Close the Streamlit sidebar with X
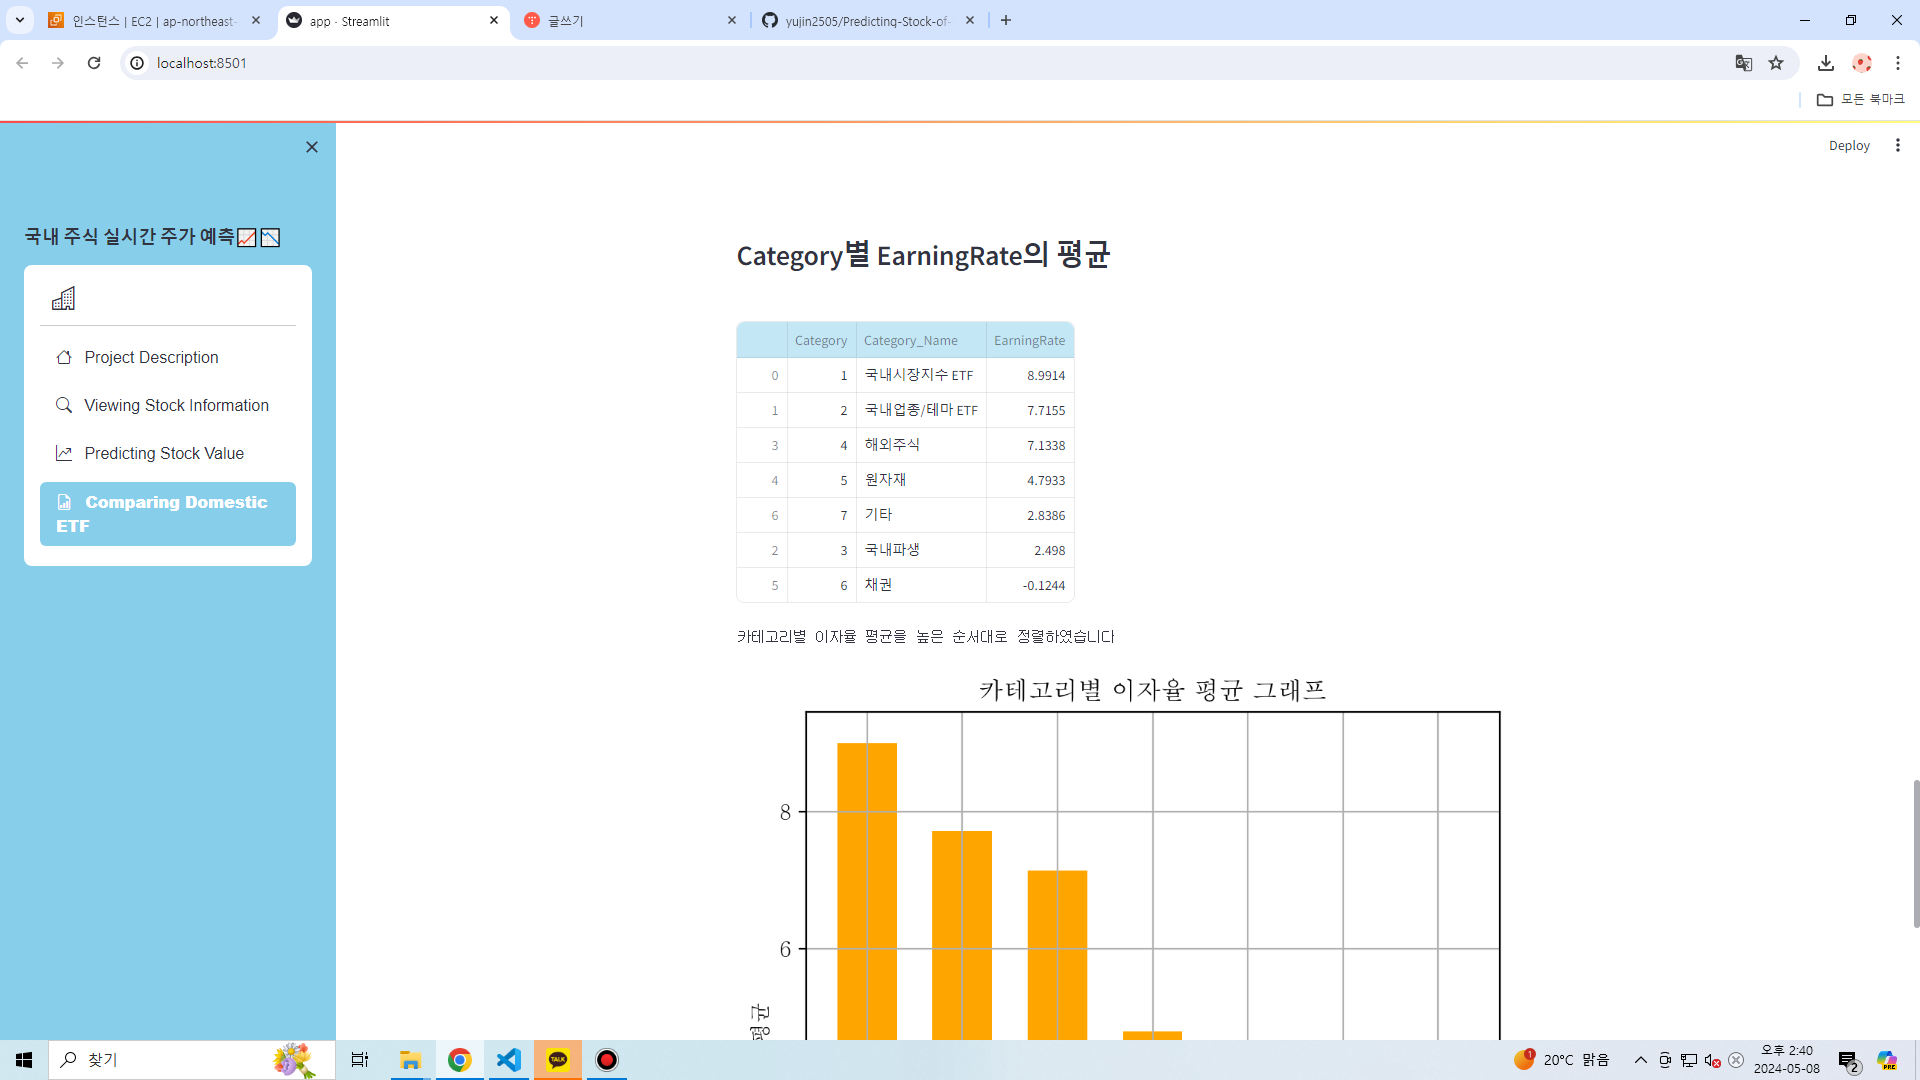Screen dimensions: 1920x1080 [x=312, y=147]
